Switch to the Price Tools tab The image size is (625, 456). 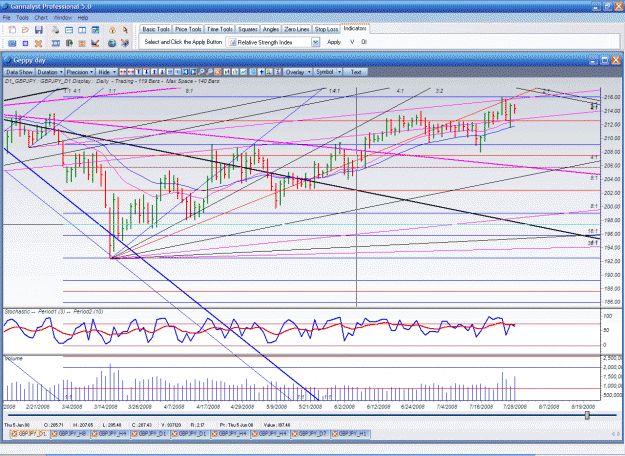[188, 29]
